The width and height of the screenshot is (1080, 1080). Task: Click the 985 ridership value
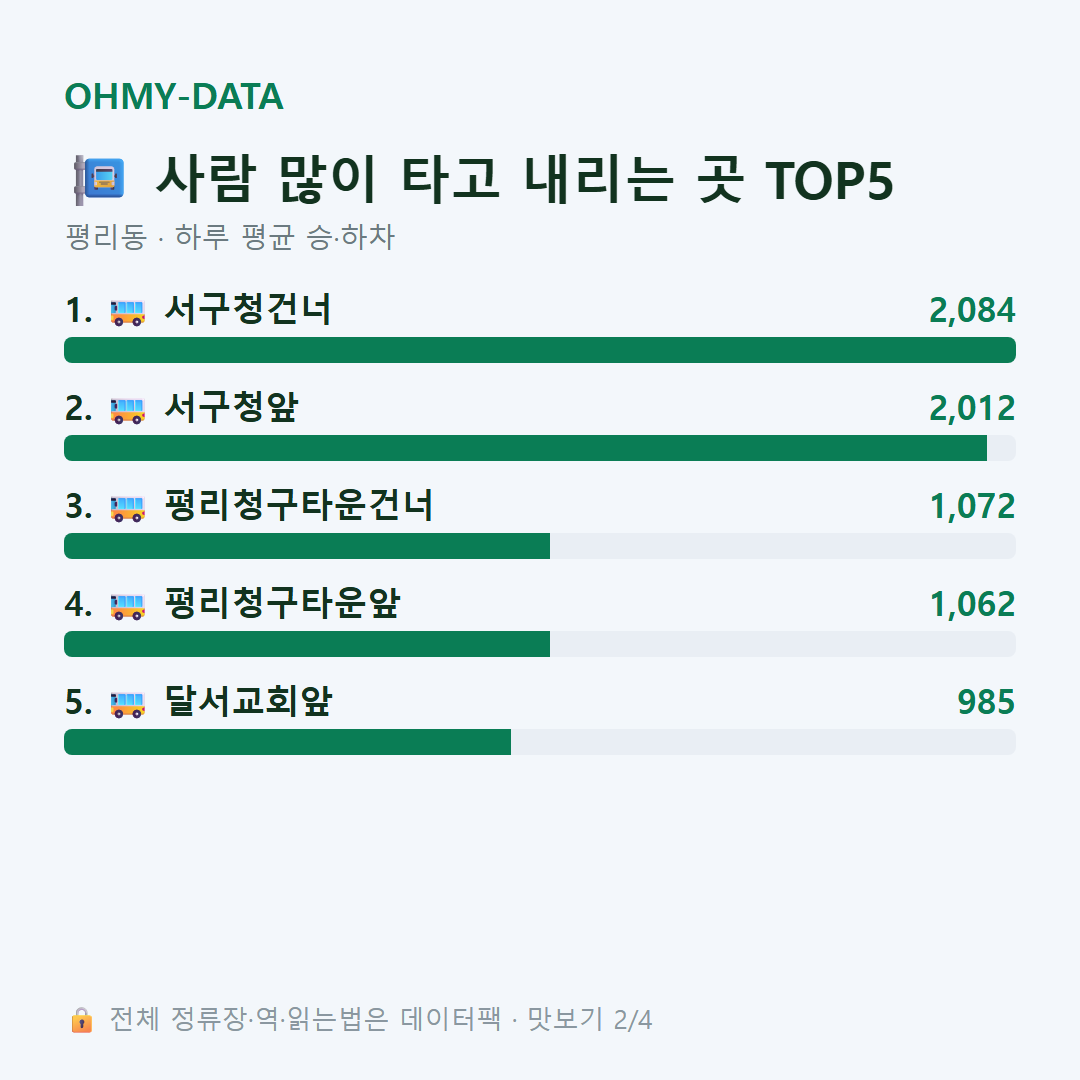986,703
